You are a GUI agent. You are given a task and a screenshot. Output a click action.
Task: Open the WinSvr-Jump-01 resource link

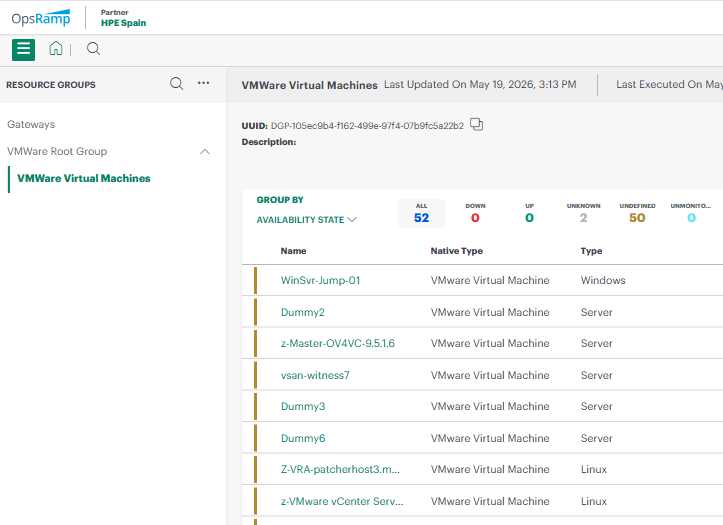tap(320, 280)
